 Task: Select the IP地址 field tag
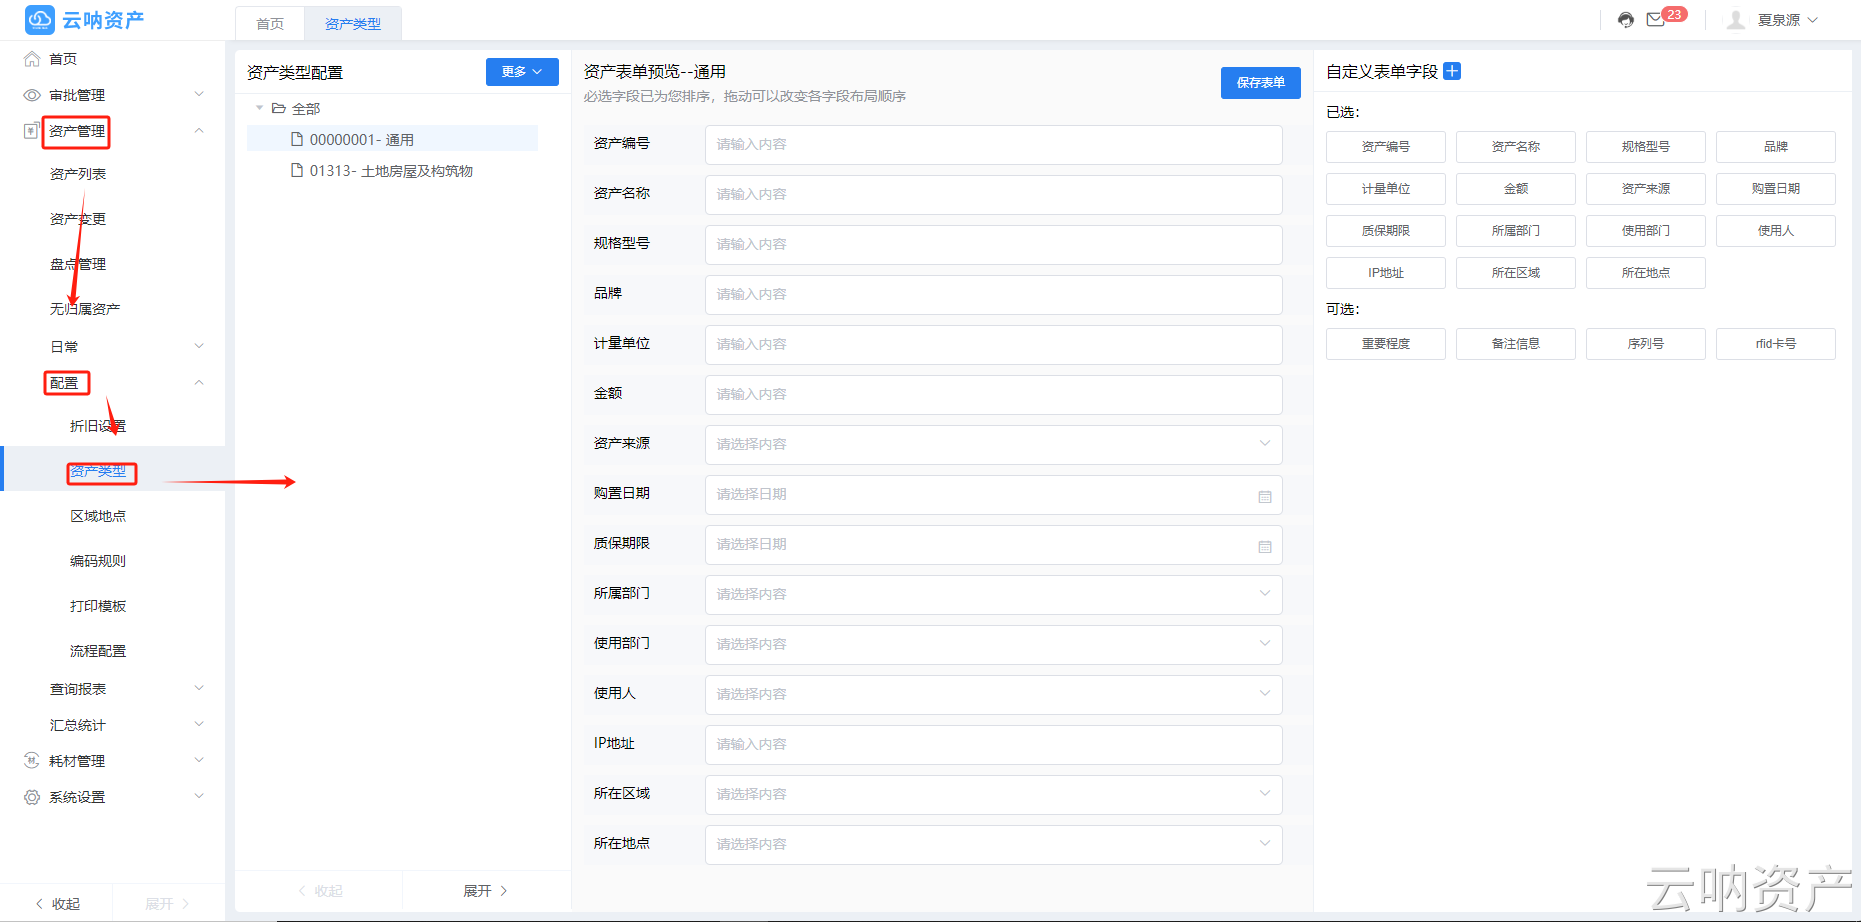tap(1386, 273)
